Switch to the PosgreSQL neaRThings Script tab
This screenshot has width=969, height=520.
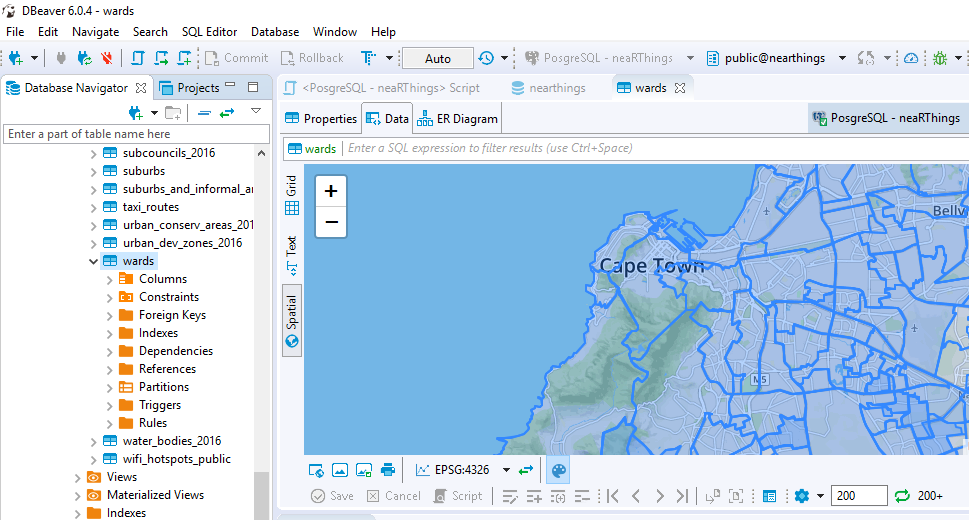pos(381,88)
